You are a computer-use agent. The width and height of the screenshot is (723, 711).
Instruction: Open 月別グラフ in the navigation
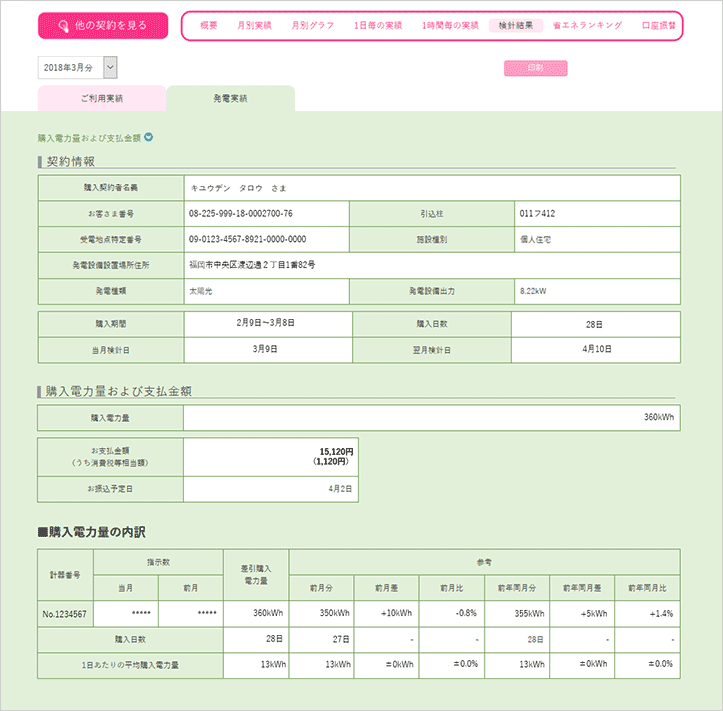coord(312,26)
